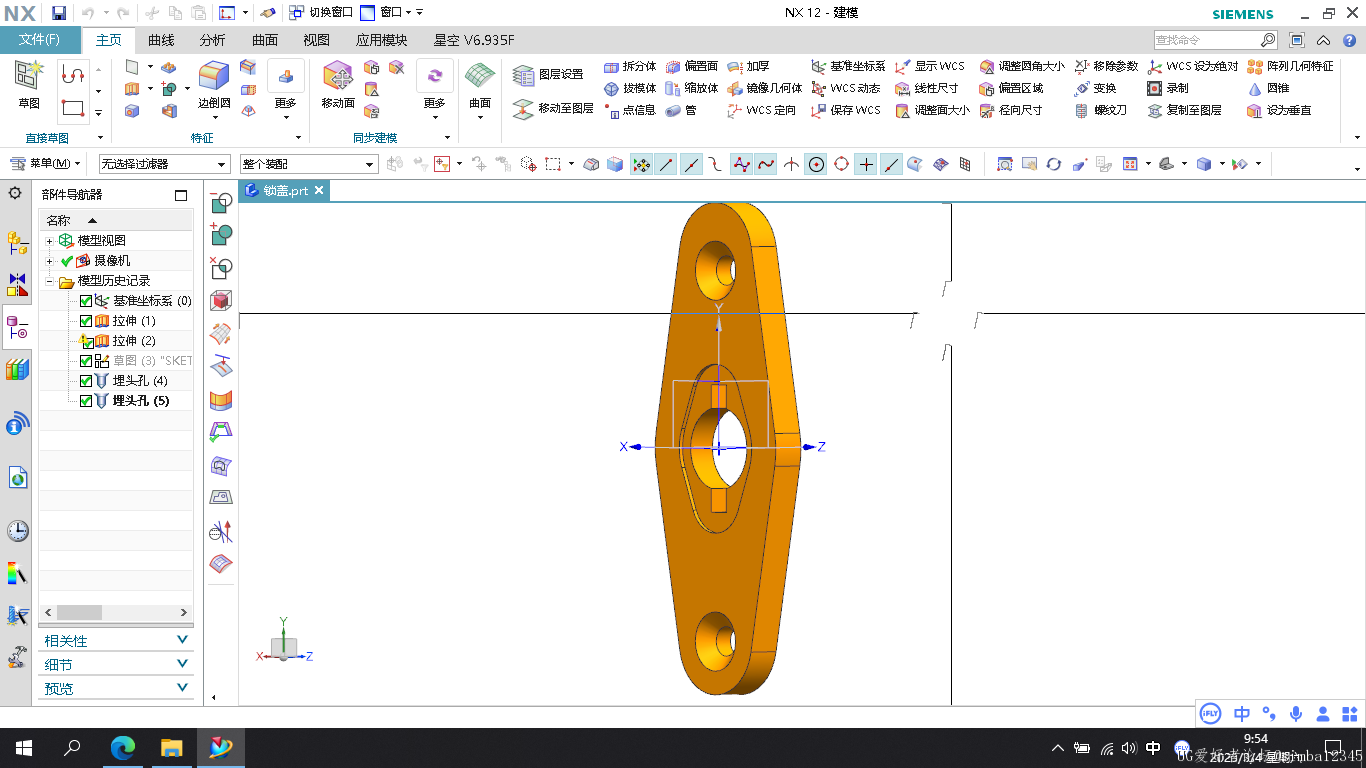This screenshot has width=1366, height=768.
Task: Switch to the 曲面 ribbon tab
Action: (265, 40)
